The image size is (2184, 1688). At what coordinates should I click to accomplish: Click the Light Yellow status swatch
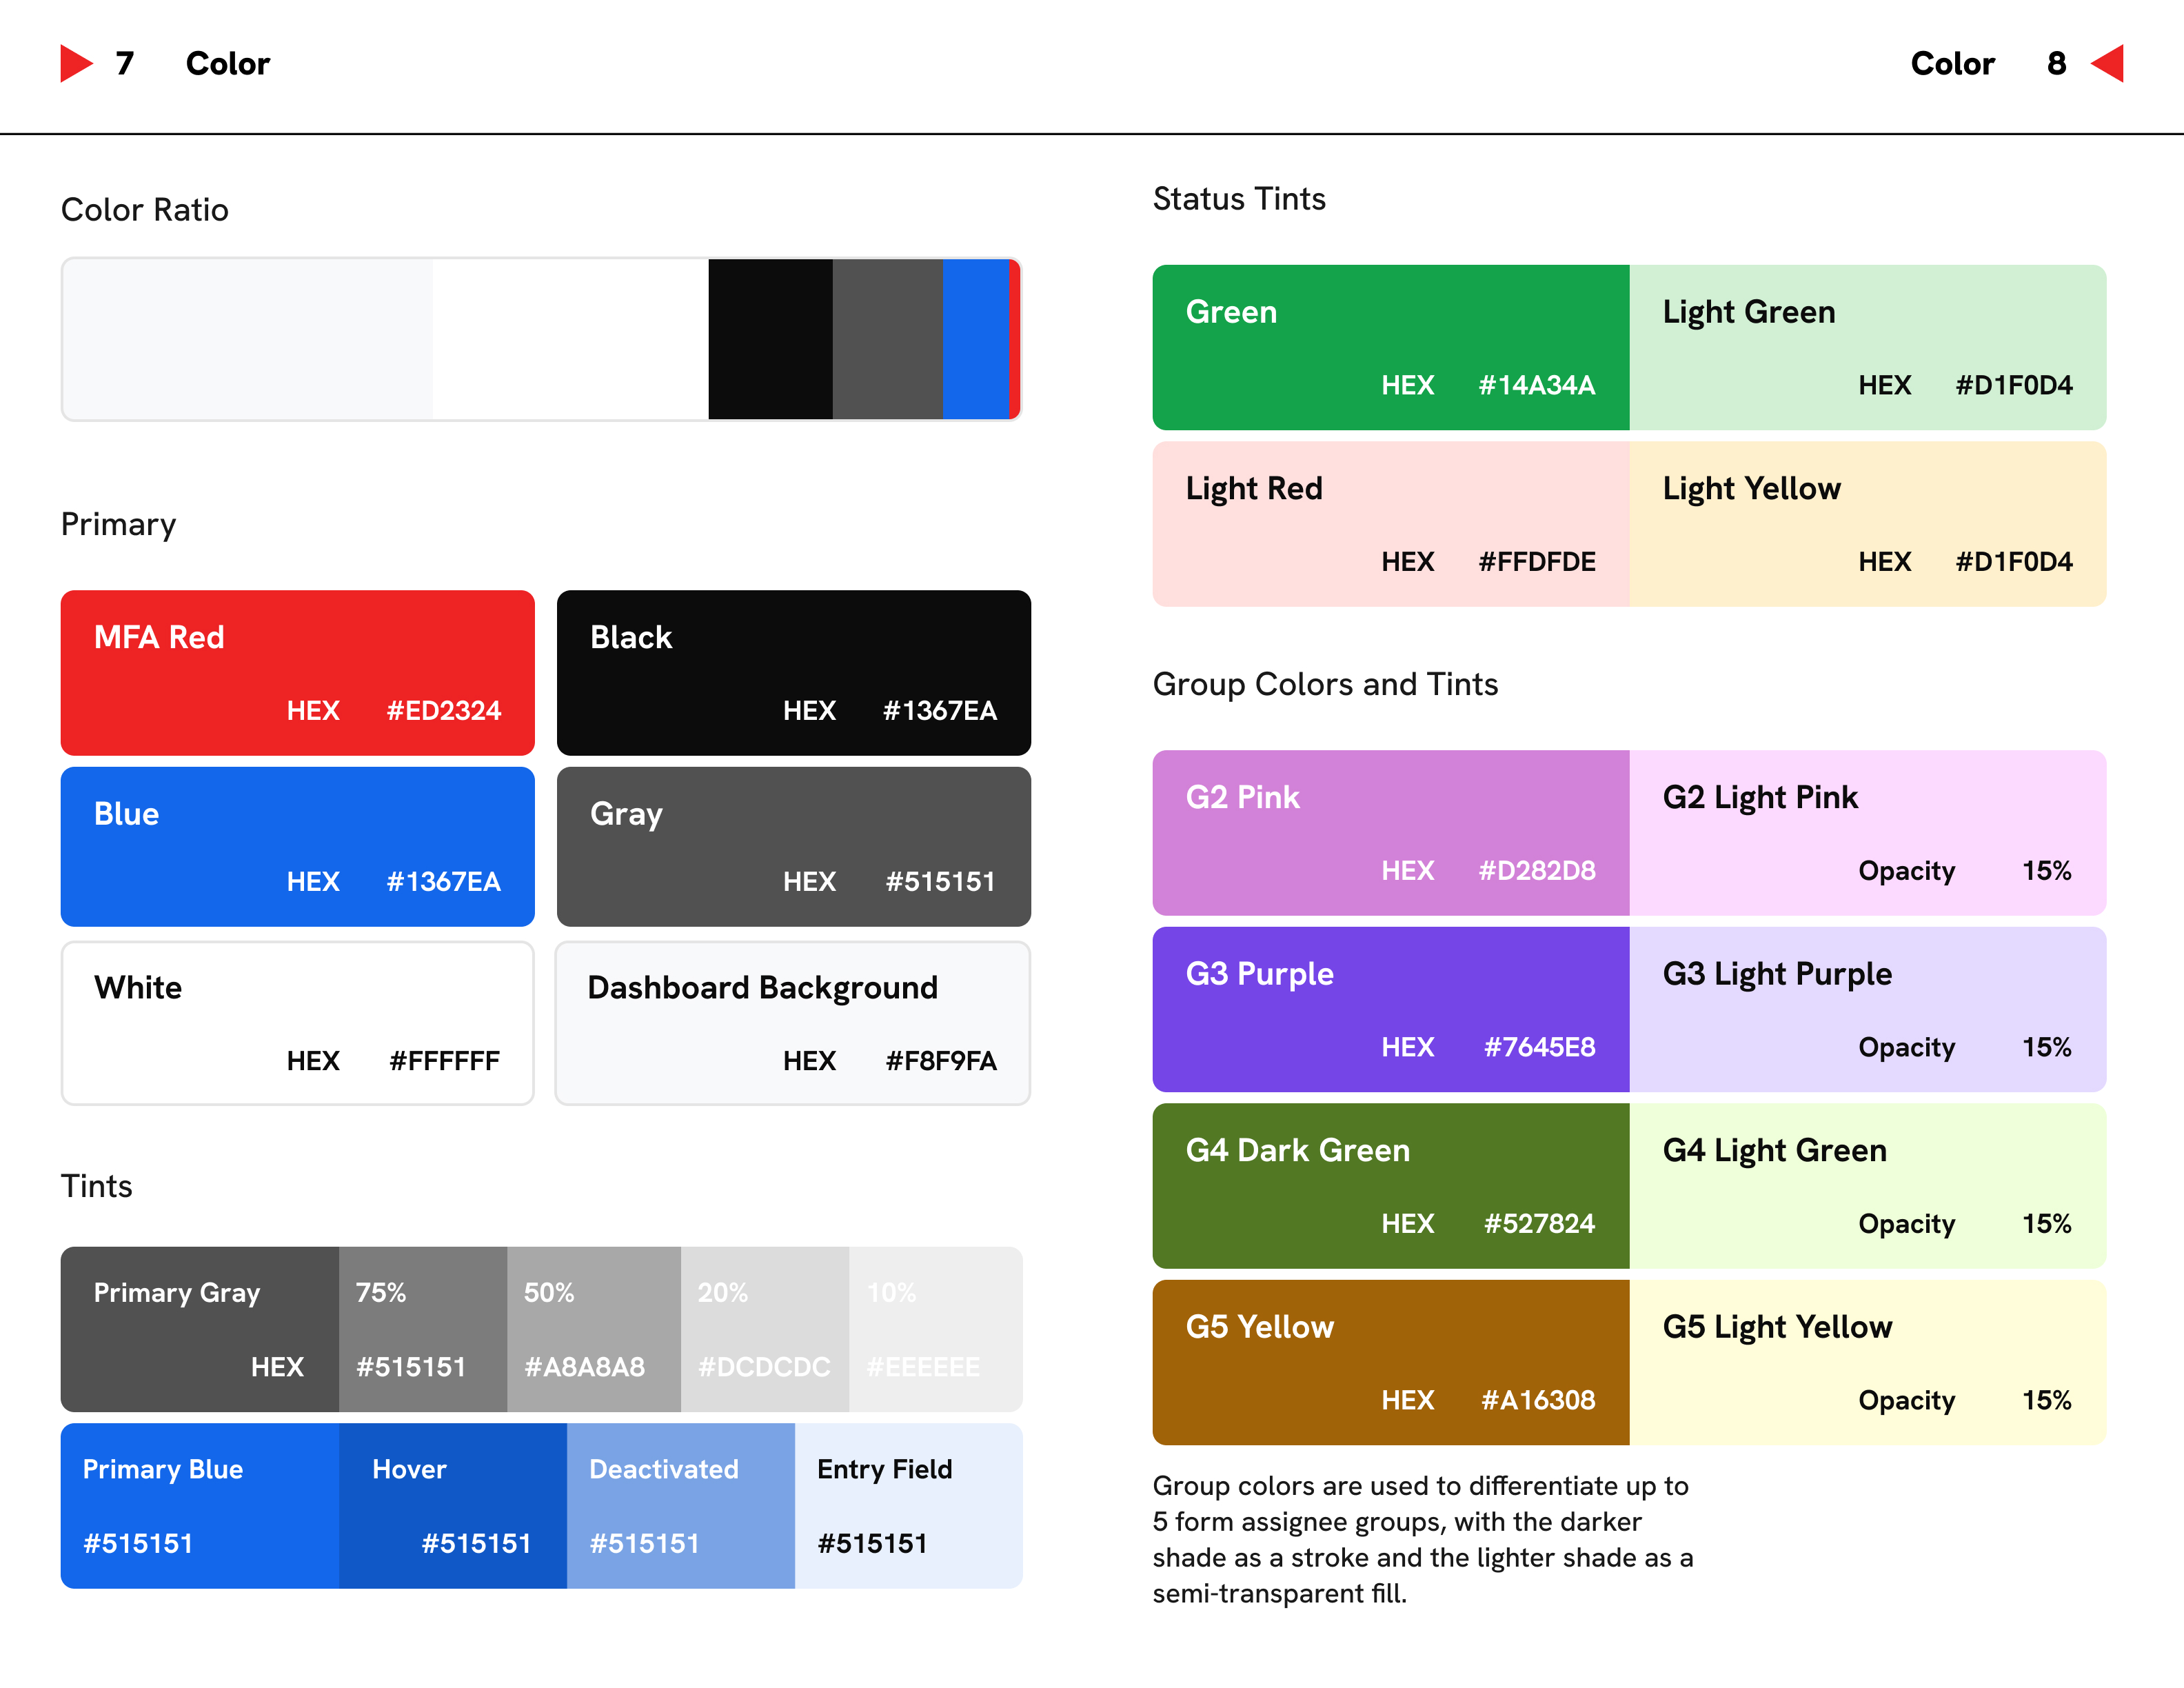point(1867,523)
